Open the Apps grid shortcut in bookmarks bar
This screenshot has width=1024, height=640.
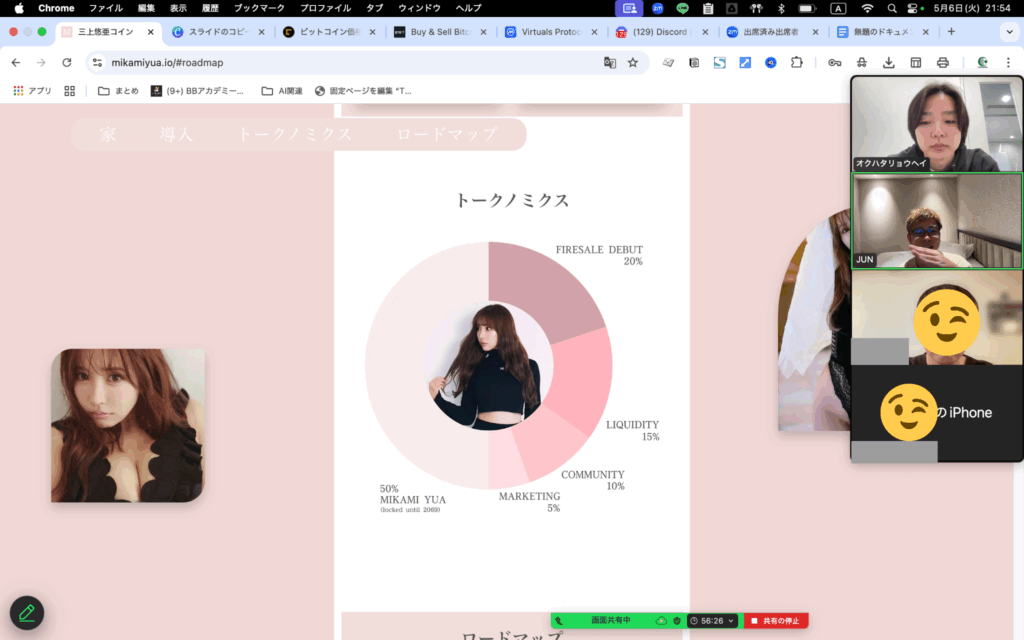(32, 91)
